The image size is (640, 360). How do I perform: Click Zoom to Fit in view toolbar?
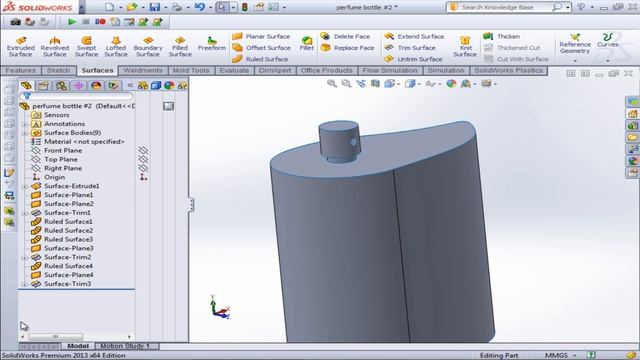tap(332, 84)
